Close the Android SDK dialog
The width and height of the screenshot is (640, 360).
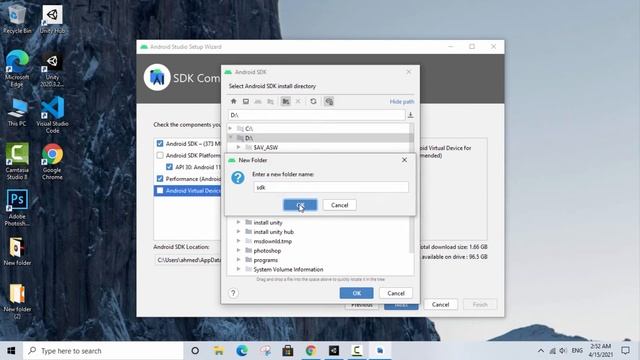pos(409,72)
